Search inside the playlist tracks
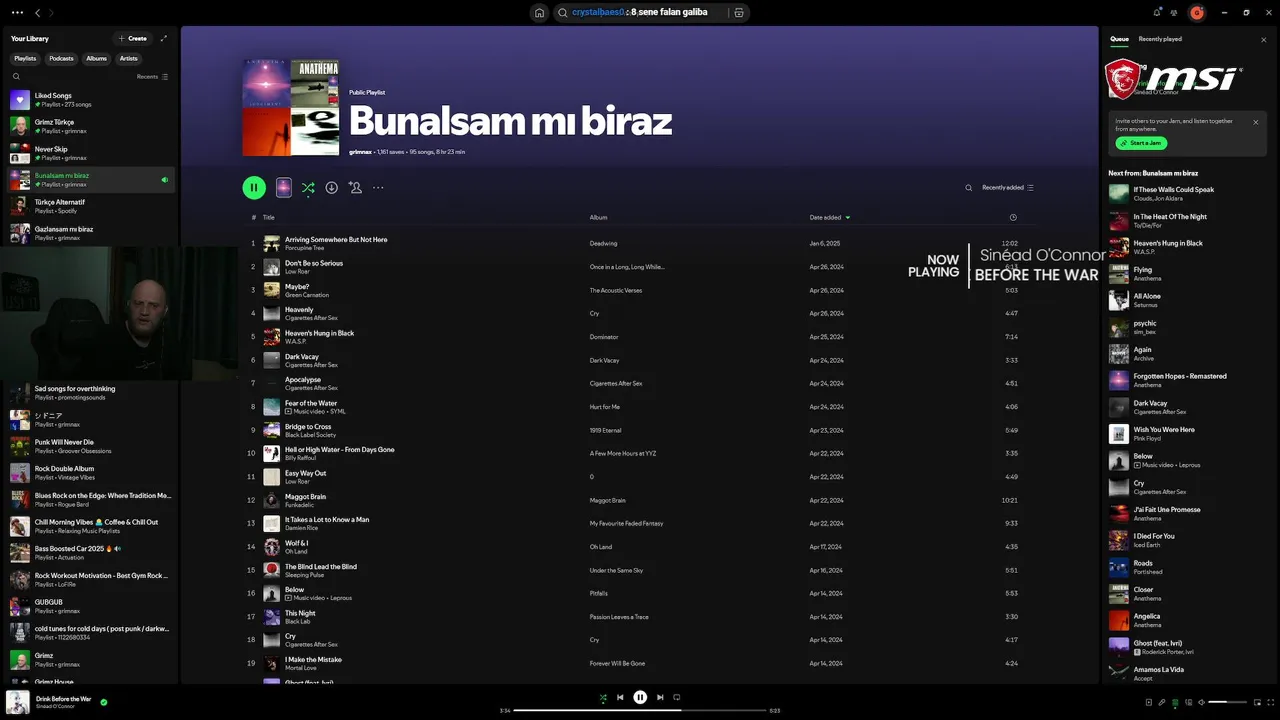The width and height of the screenshot is (1280, 720). tap(968, 187)
